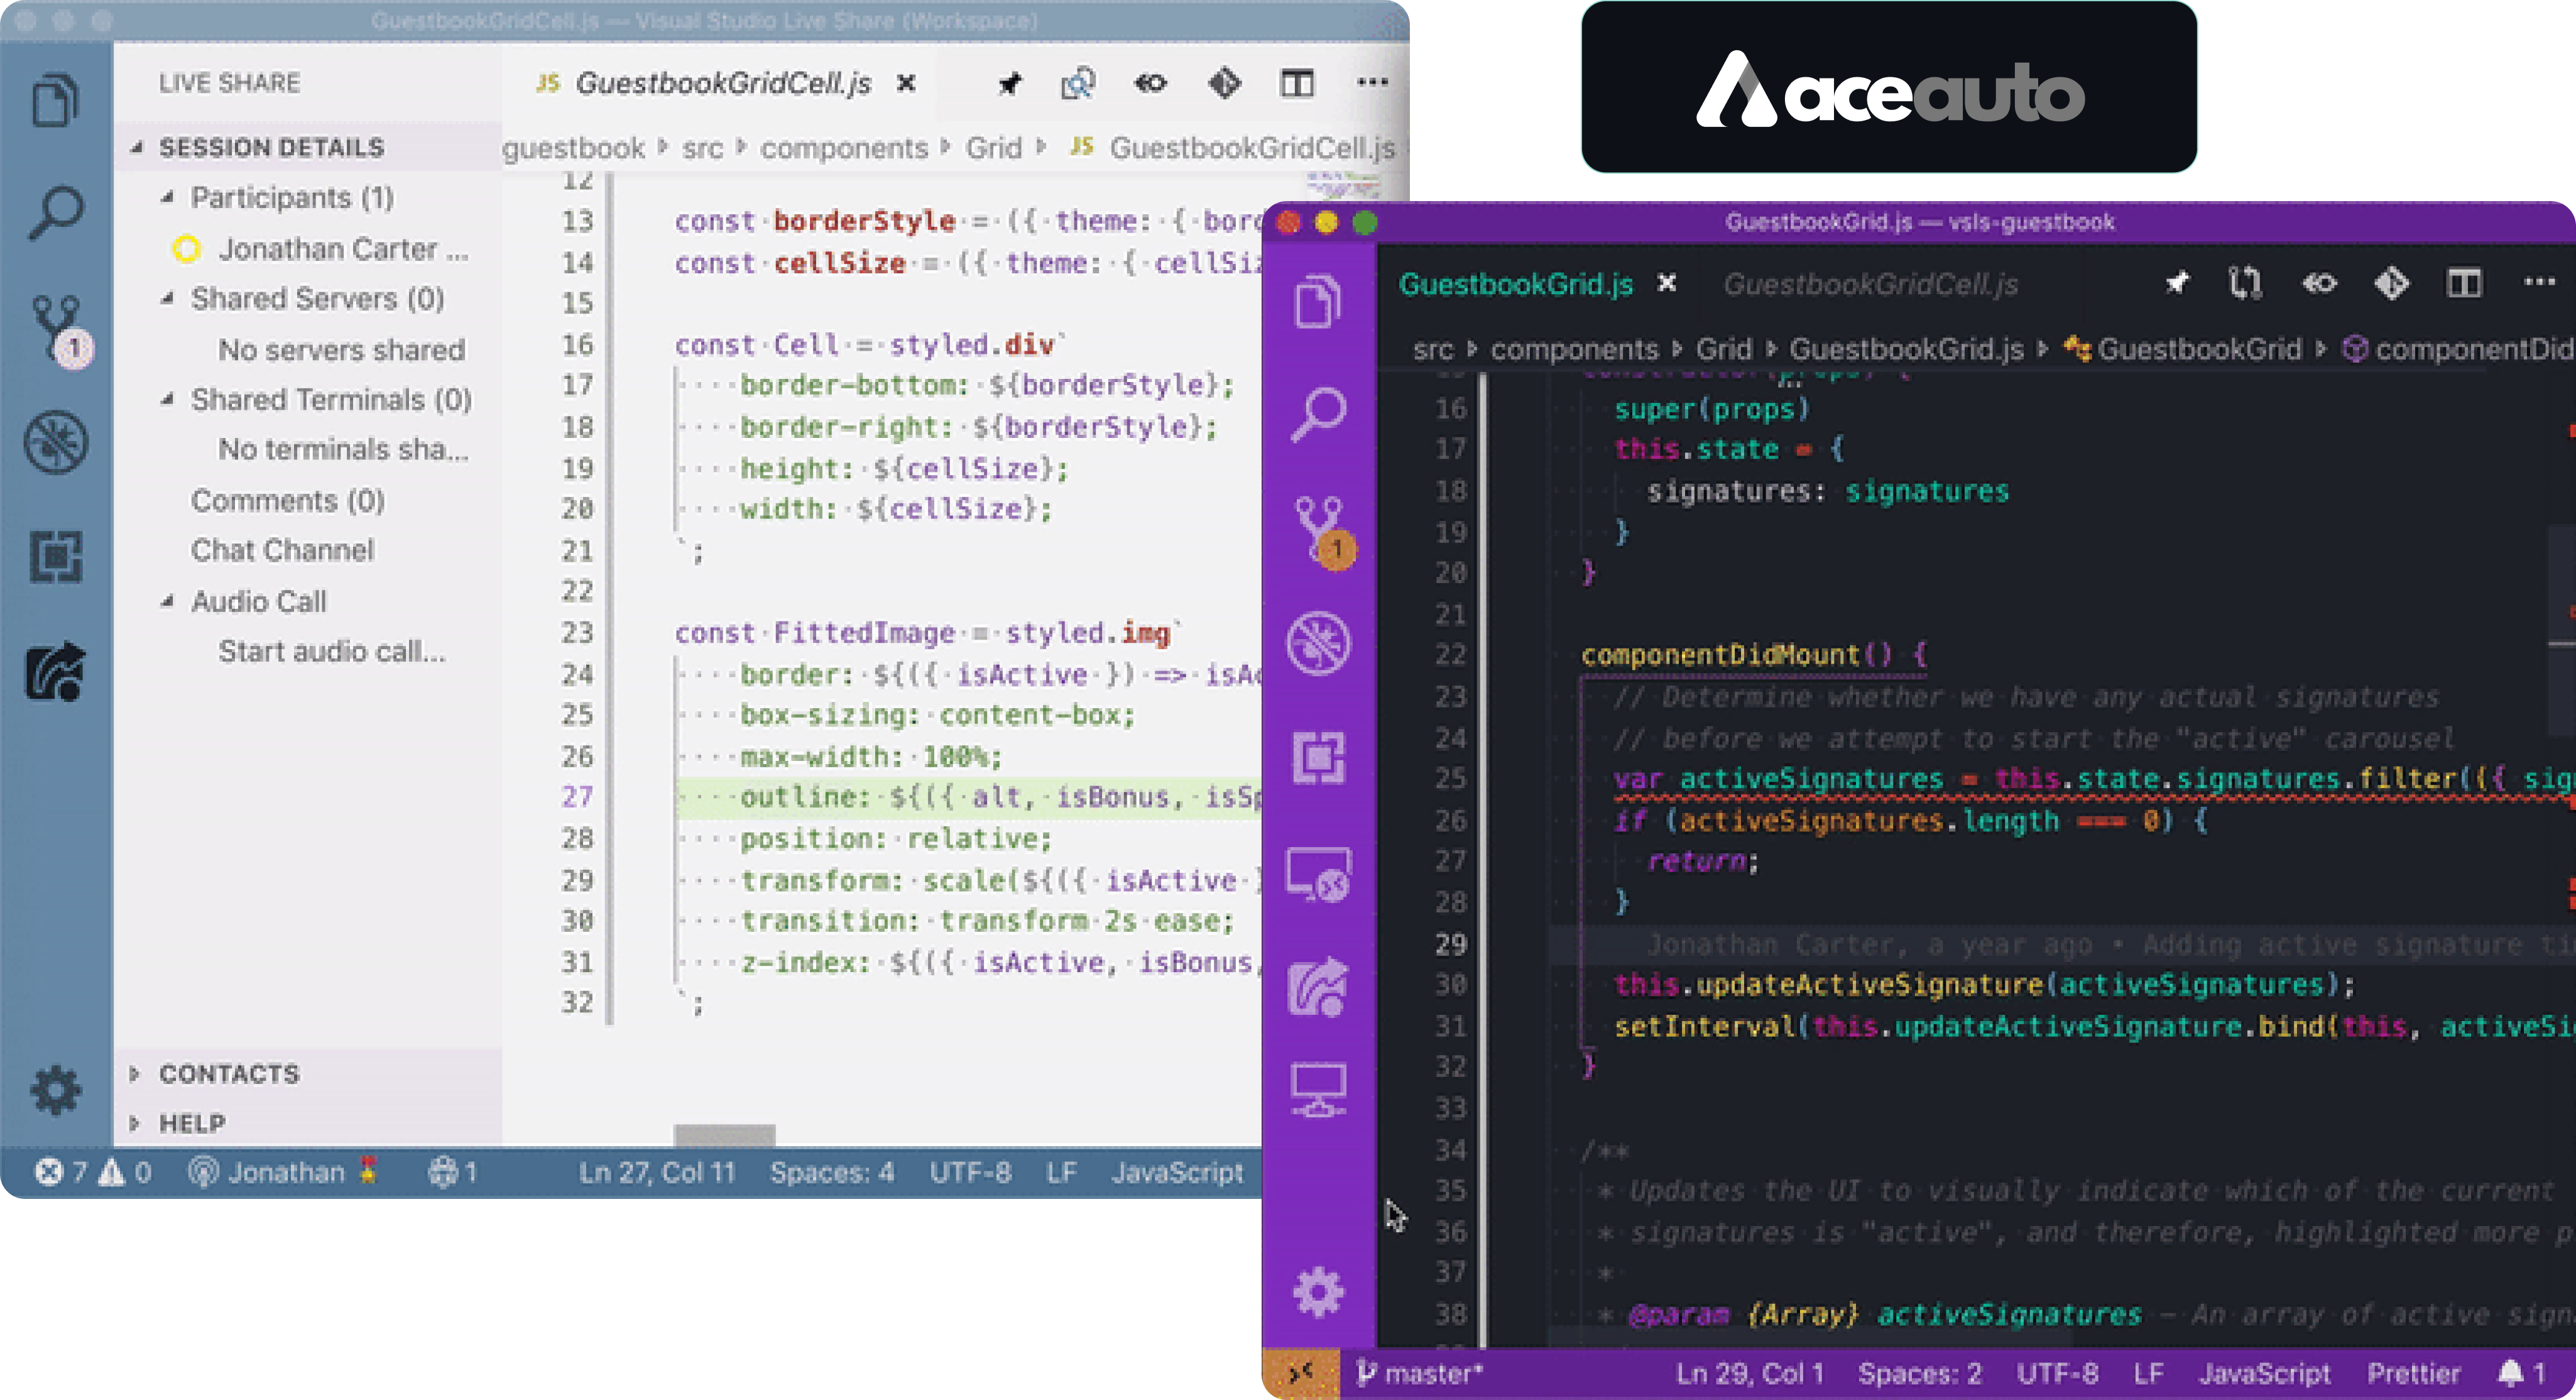
Task: Click the monitor icon in the purple activity bar
Action: [x=1319, y=1090]
